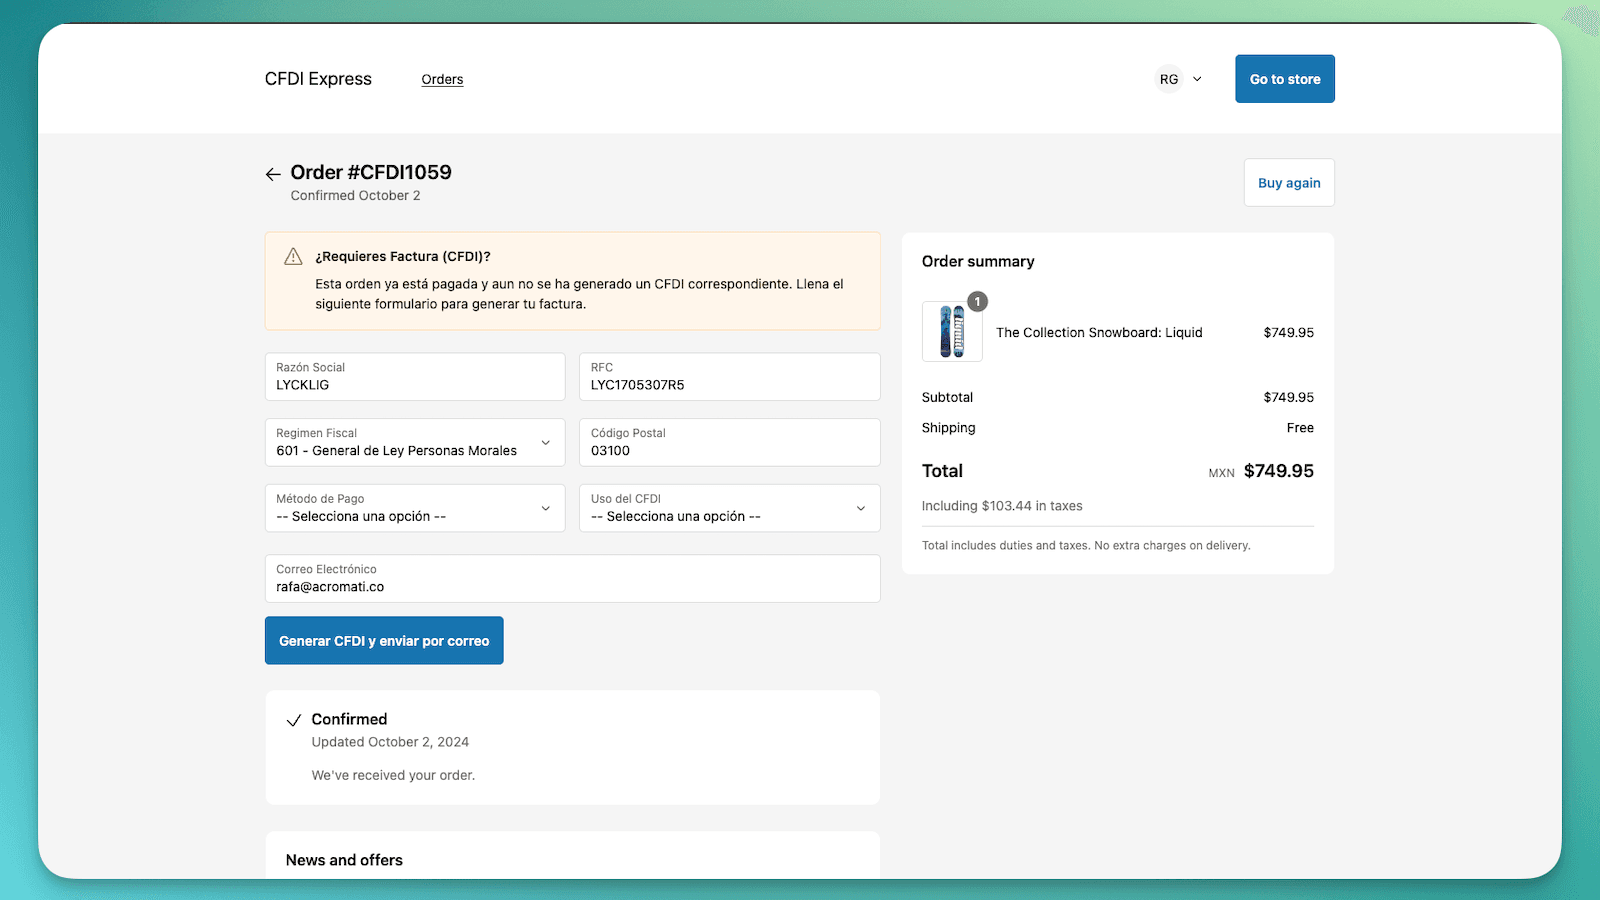1600x900 pixels.
Task: Click the quantity badge on the product image
Action: click(x=977, y=302)
